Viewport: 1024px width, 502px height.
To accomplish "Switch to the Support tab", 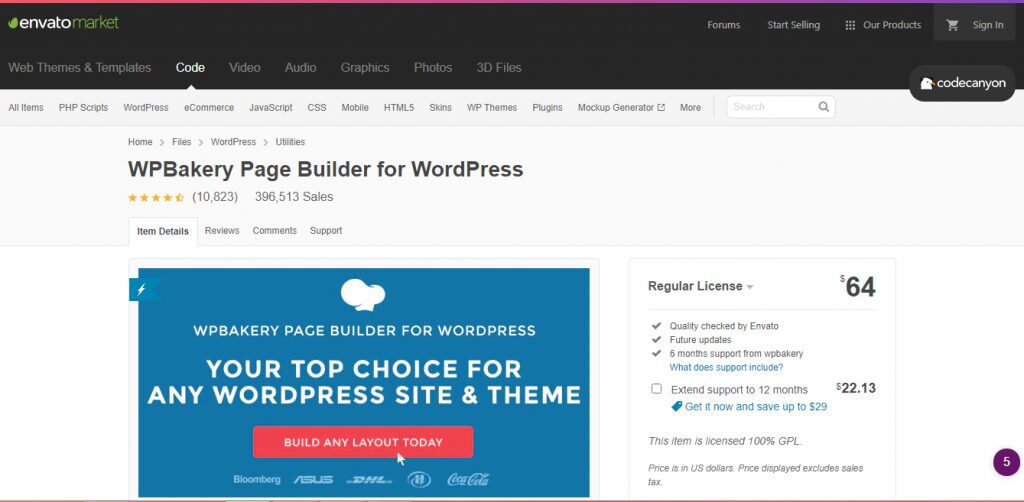I will tap(326, 230).
